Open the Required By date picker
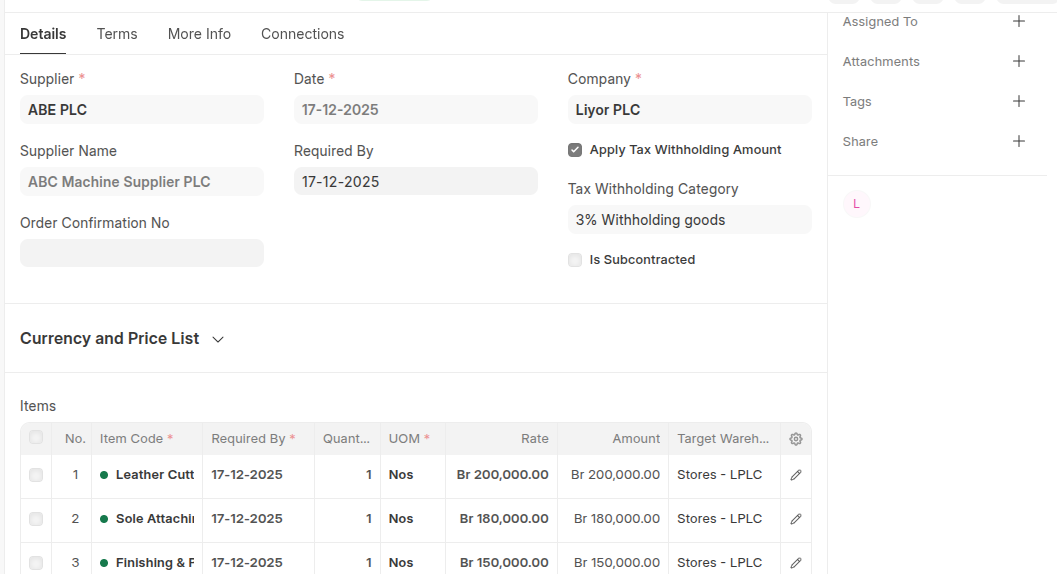The height and width of the screenshot is (574, 1057). (x=415, y=182)
